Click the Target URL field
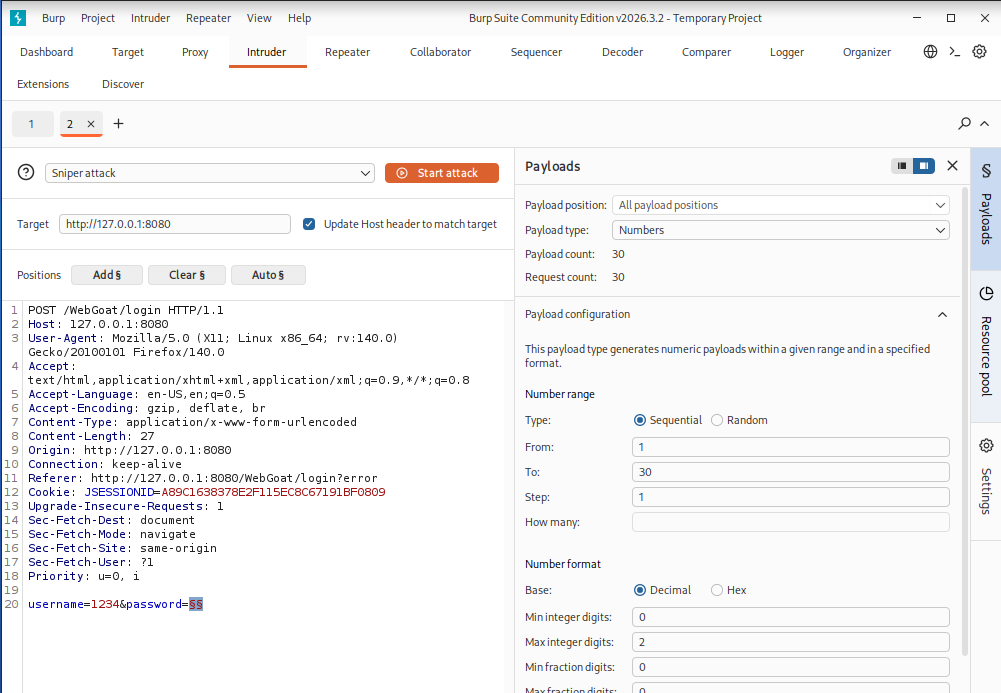 point(175,224)
